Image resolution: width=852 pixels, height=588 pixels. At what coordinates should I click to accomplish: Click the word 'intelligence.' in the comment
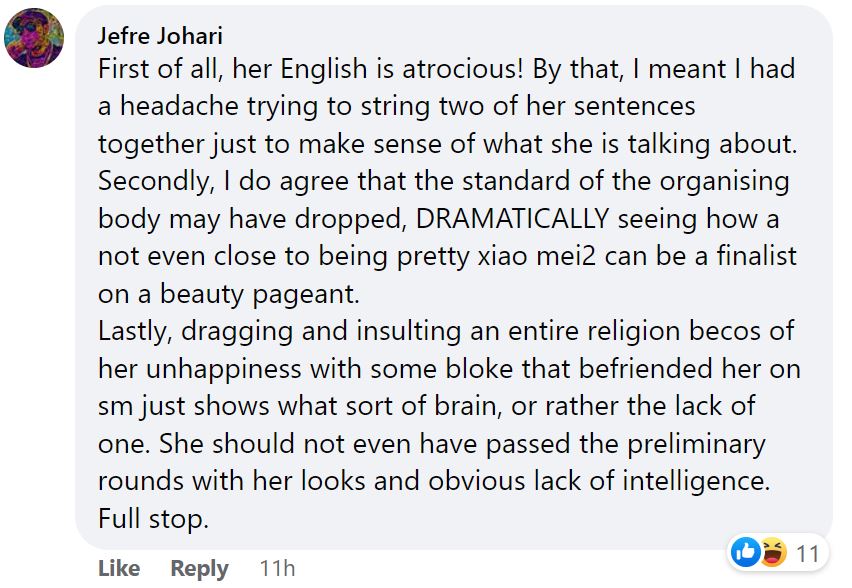pos(696,481)
